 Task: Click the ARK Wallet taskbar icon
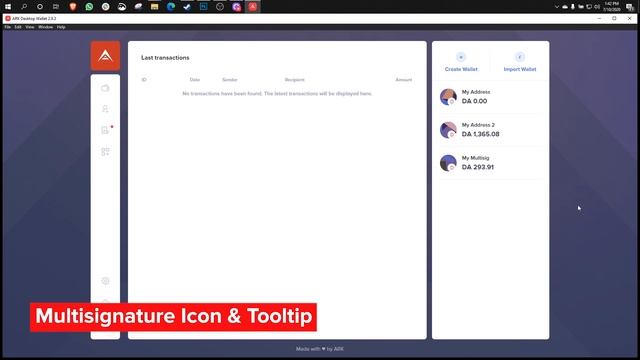tap(253, 7)
